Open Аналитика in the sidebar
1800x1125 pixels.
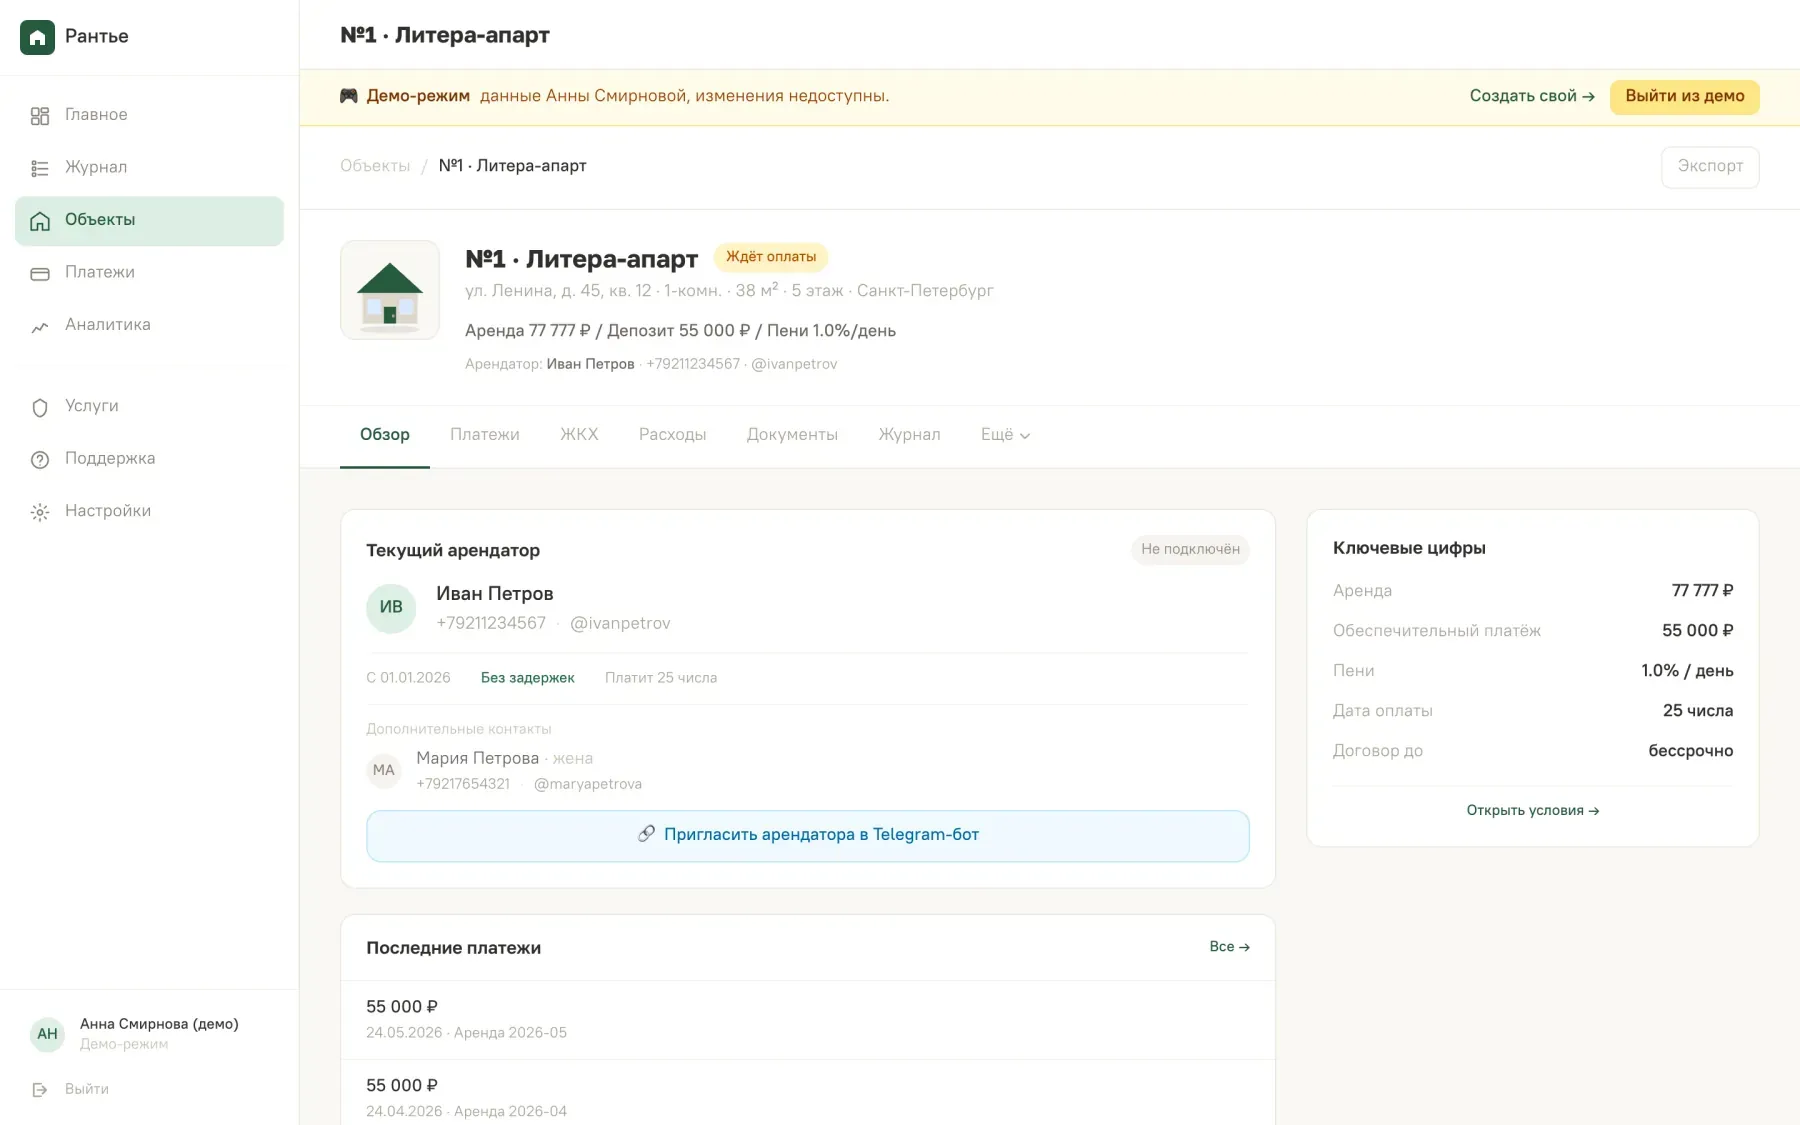[x=149, y=325]
